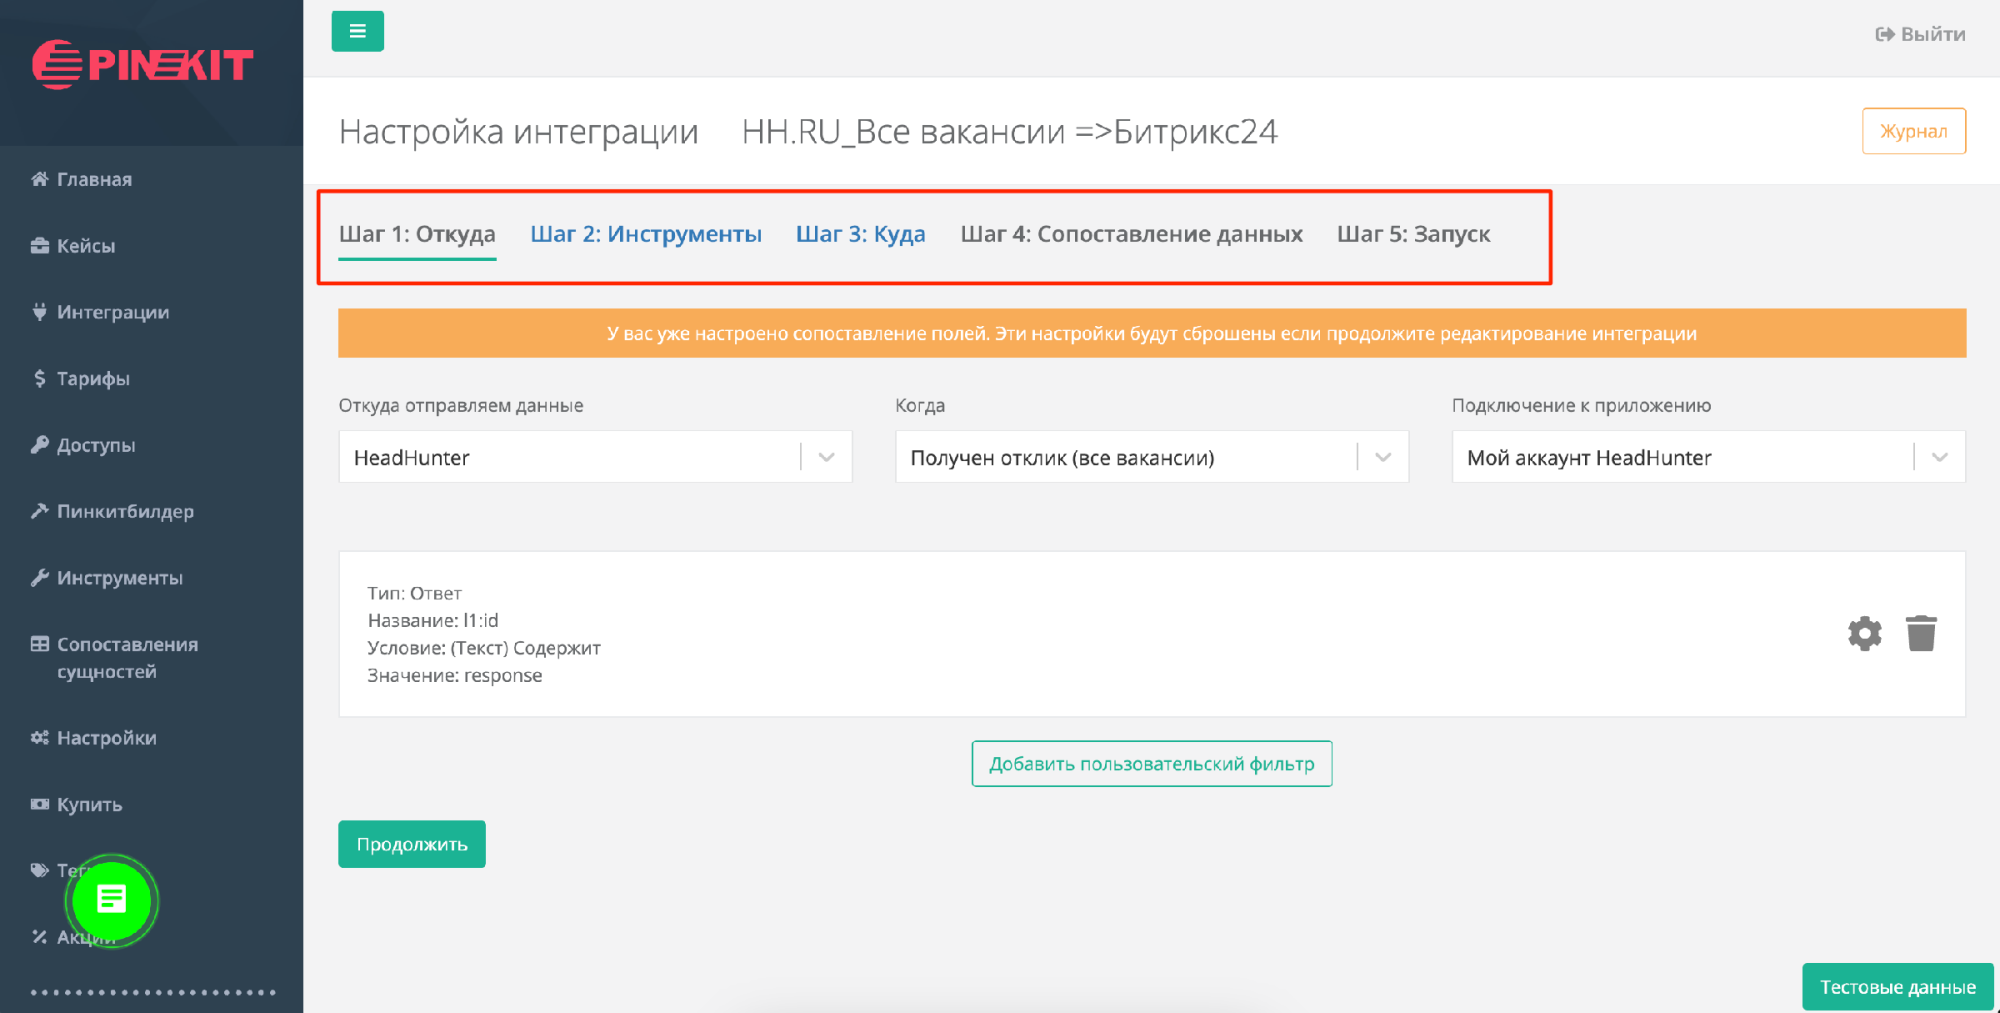2000x1013 pixels.
Task: Select the Шаг 4: Сопоставление данных tab
Action: pyautogui.click(x=1131, y=234)
